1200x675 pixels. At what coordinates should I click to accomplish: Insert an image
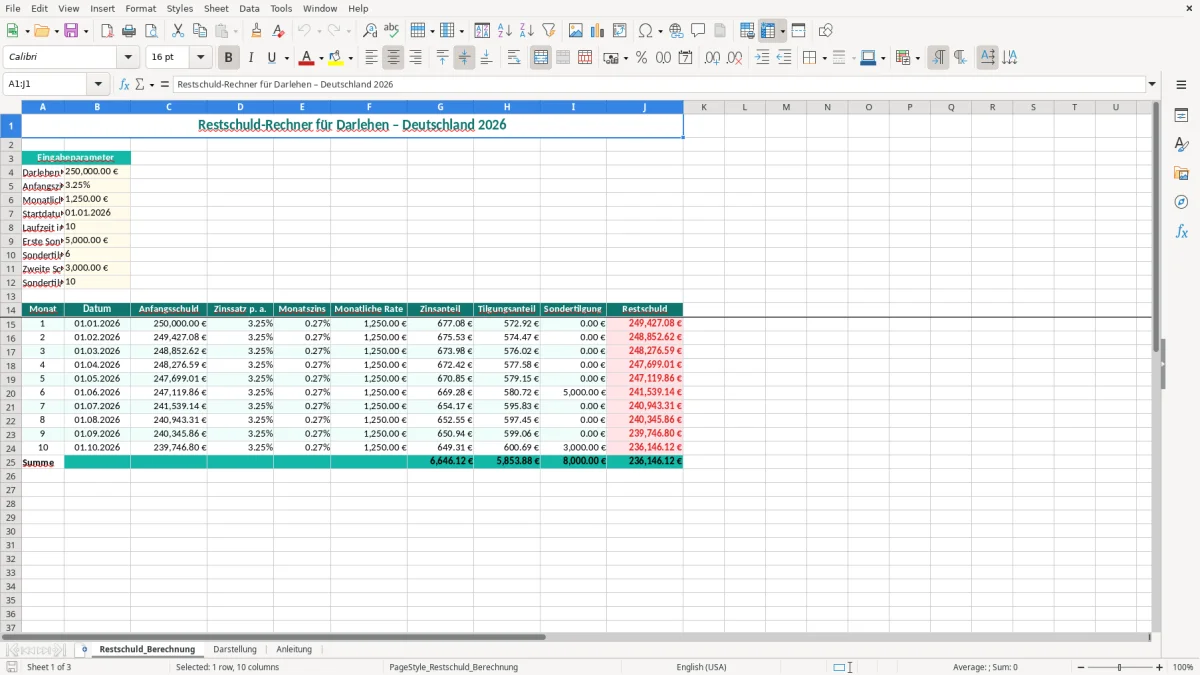[576, 31]
